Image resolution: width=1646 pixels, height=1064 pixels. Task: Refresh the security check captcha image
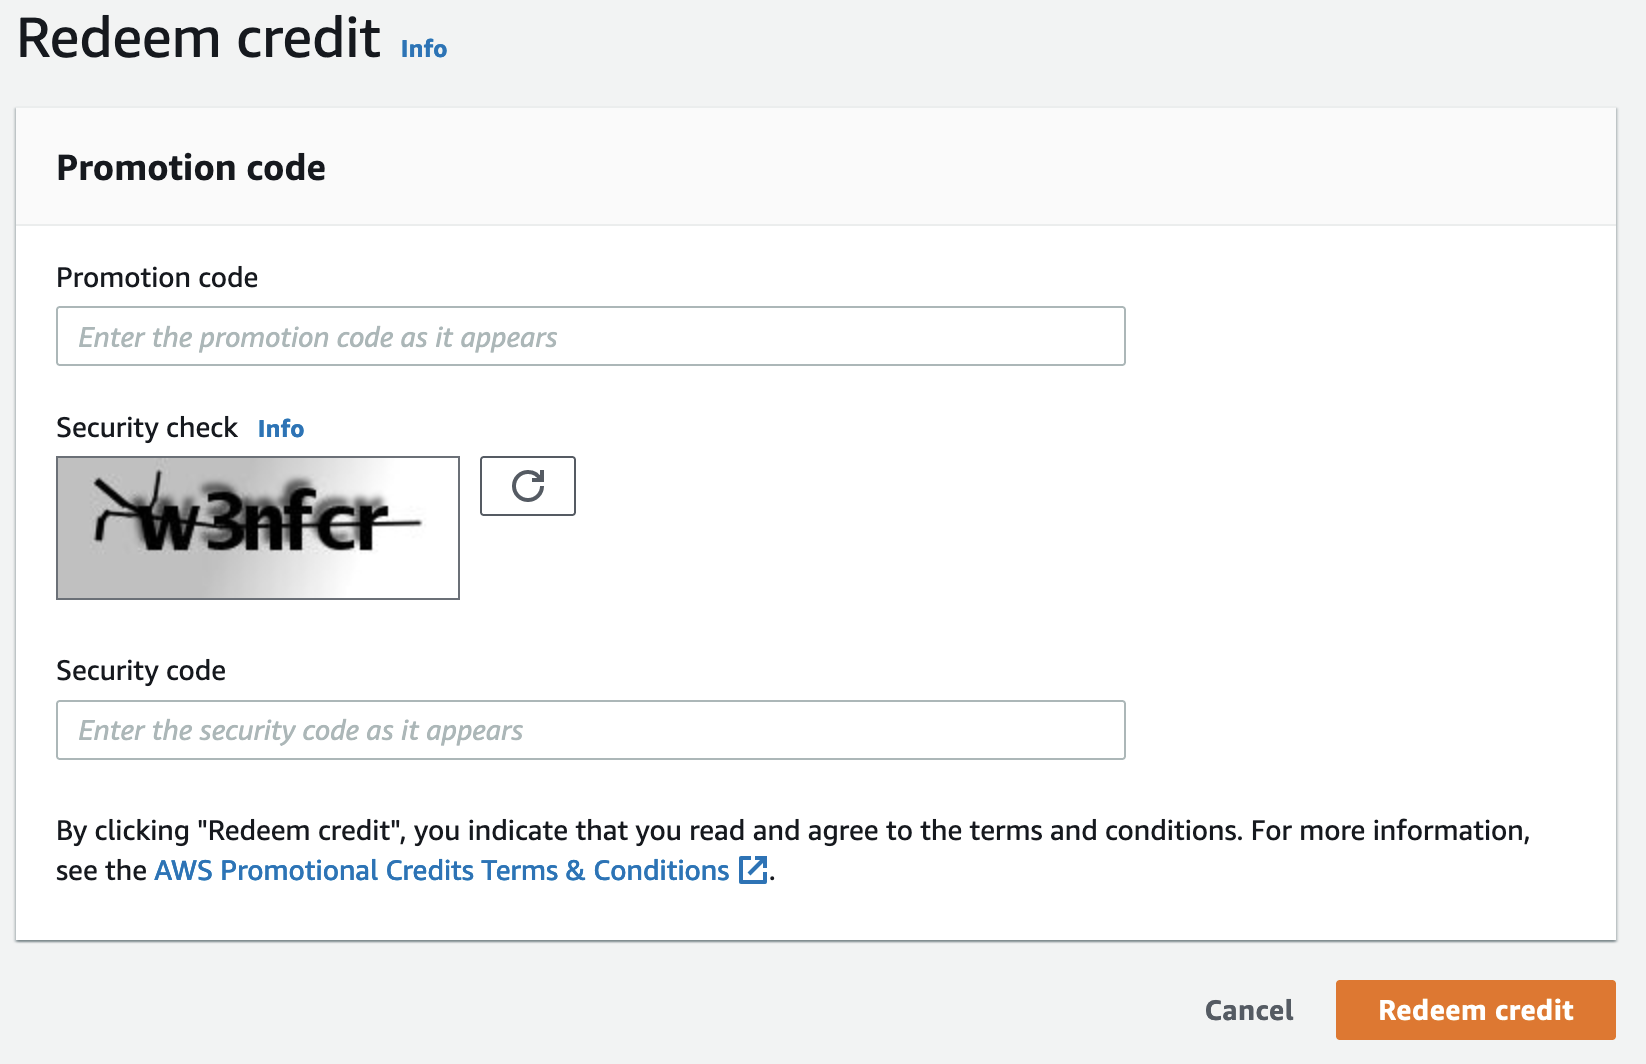pyautogui.click(x=528, y=486)
